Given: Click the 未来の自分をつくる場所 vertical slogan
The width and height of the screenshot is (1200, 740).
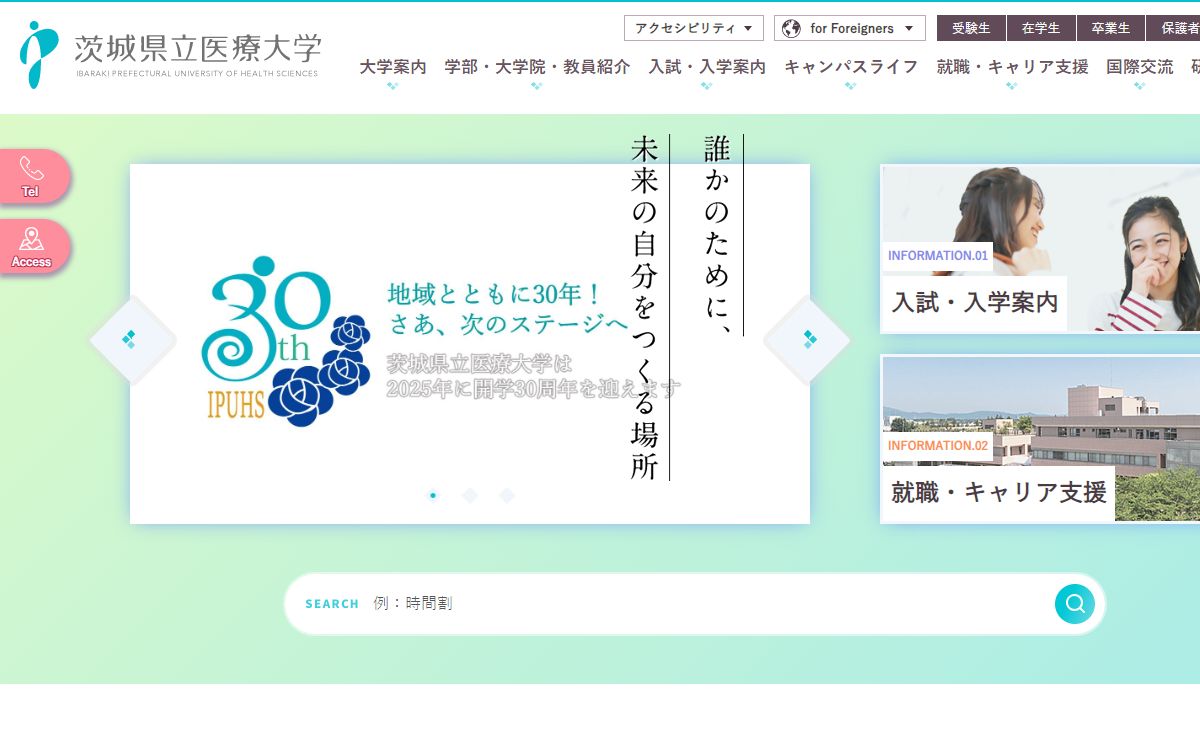Looking at the screenshot, I should coord(645,308).
